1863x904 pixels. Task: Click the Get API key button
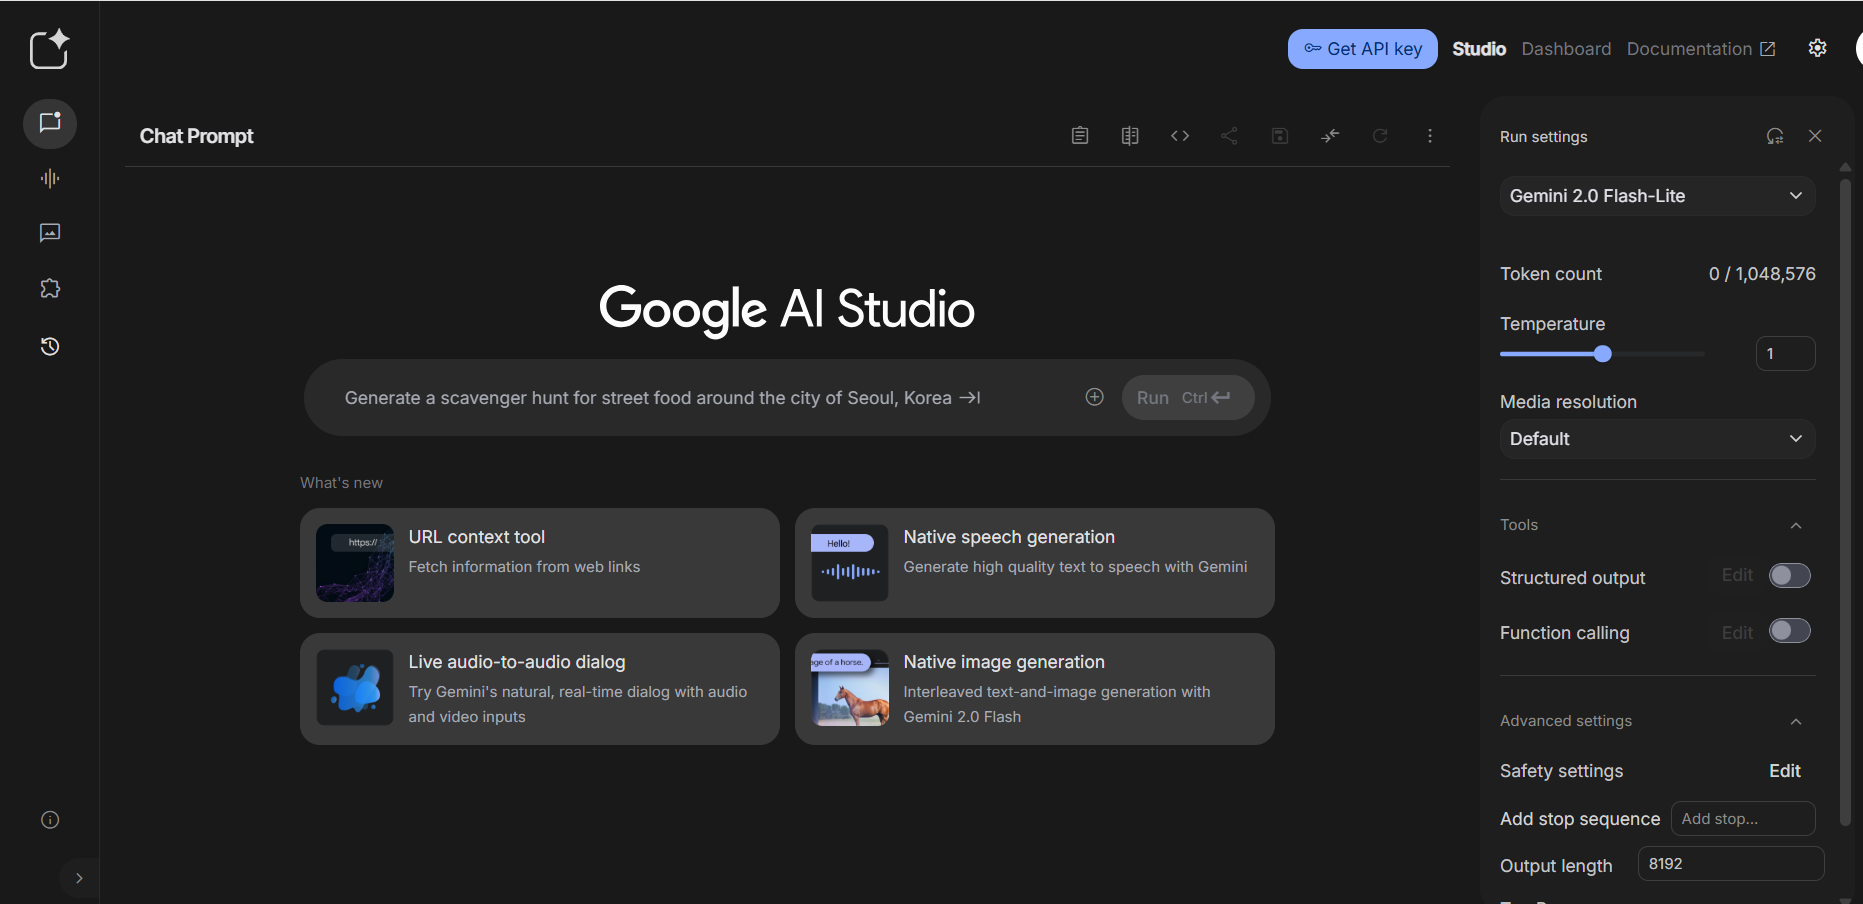pyautogui.click(x=1363, y=49)
